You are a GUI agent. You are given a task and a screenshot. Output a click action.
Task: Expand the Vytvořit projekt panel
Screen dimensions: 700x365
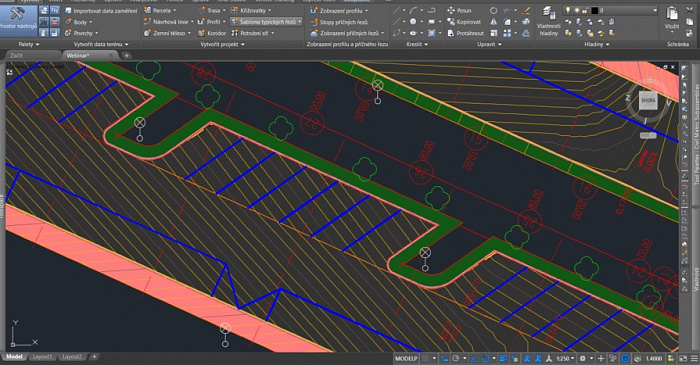point(222,44)
